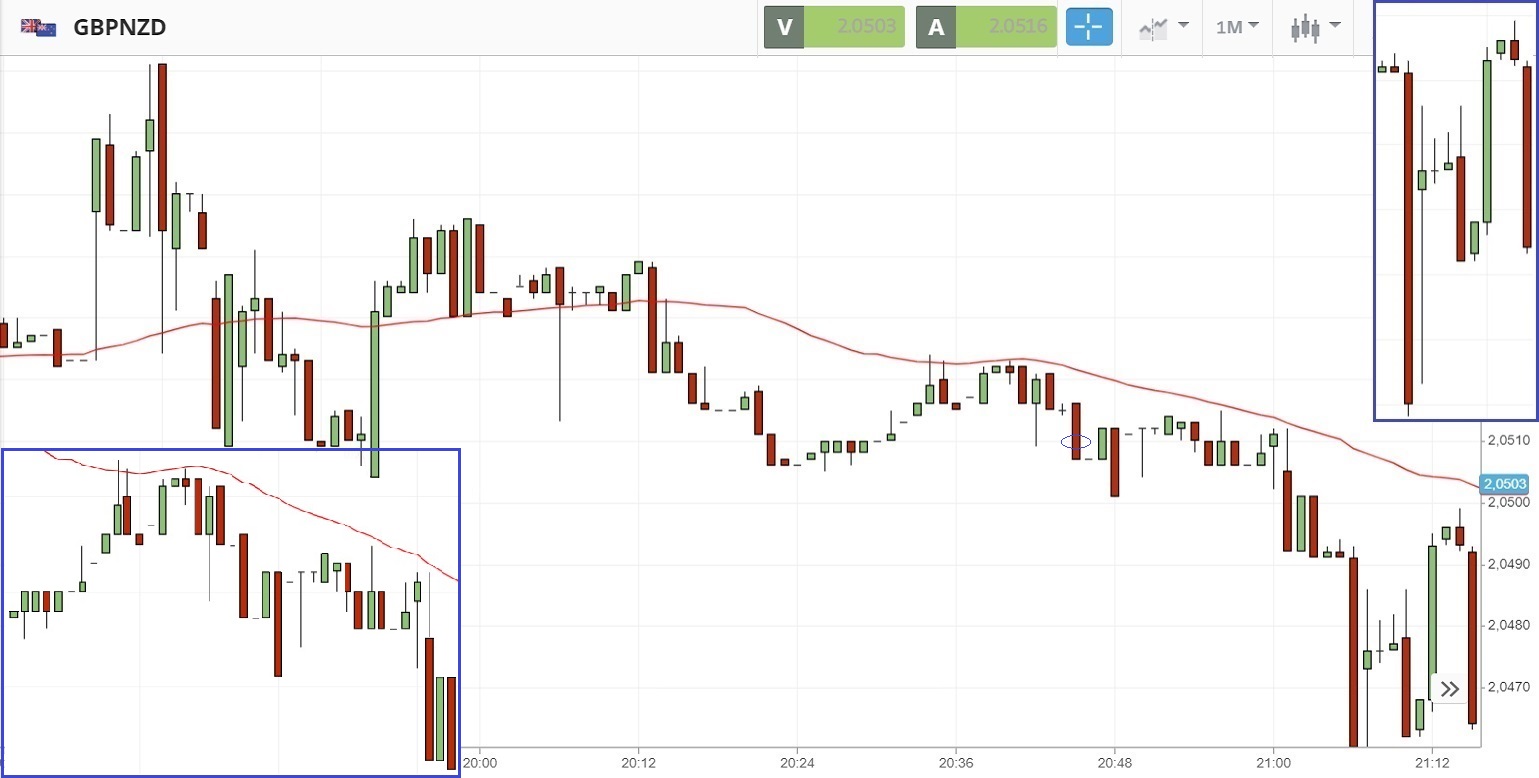Click the 21:00 time axis label

pyautogui.click(x=1273, y=763)
